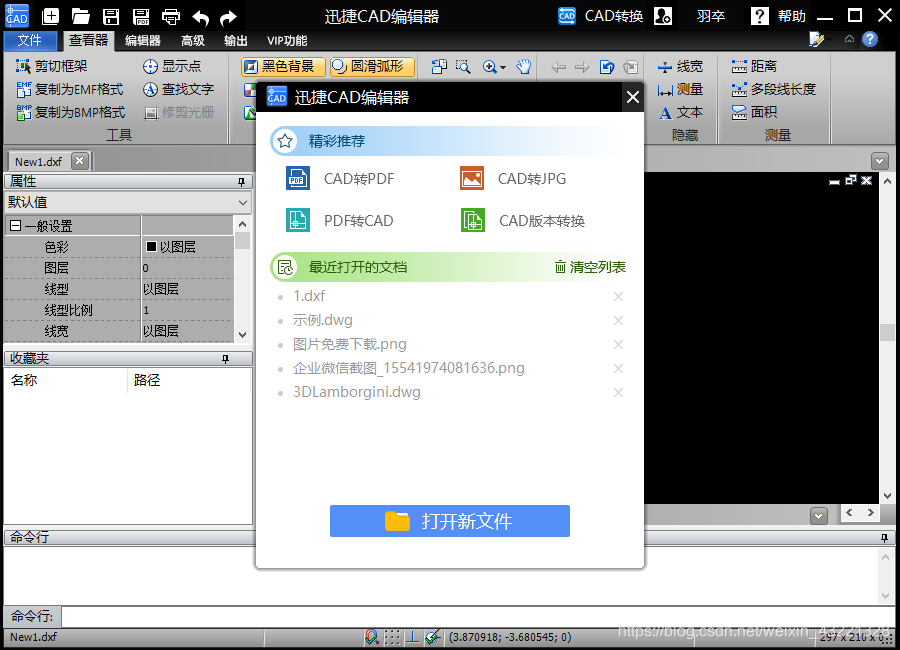Print the drawing using the printer icon
This screenshot has height=650, width=900.
(170, 16)
